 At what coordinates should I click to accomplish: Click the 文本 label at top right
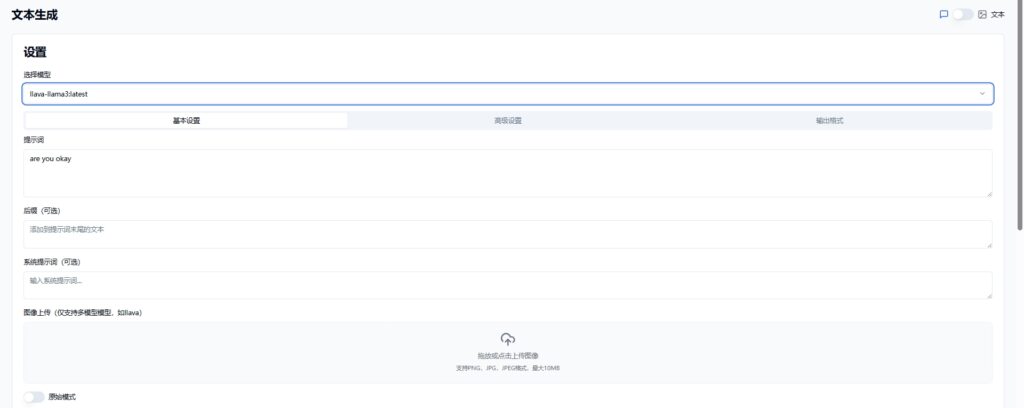998,15
